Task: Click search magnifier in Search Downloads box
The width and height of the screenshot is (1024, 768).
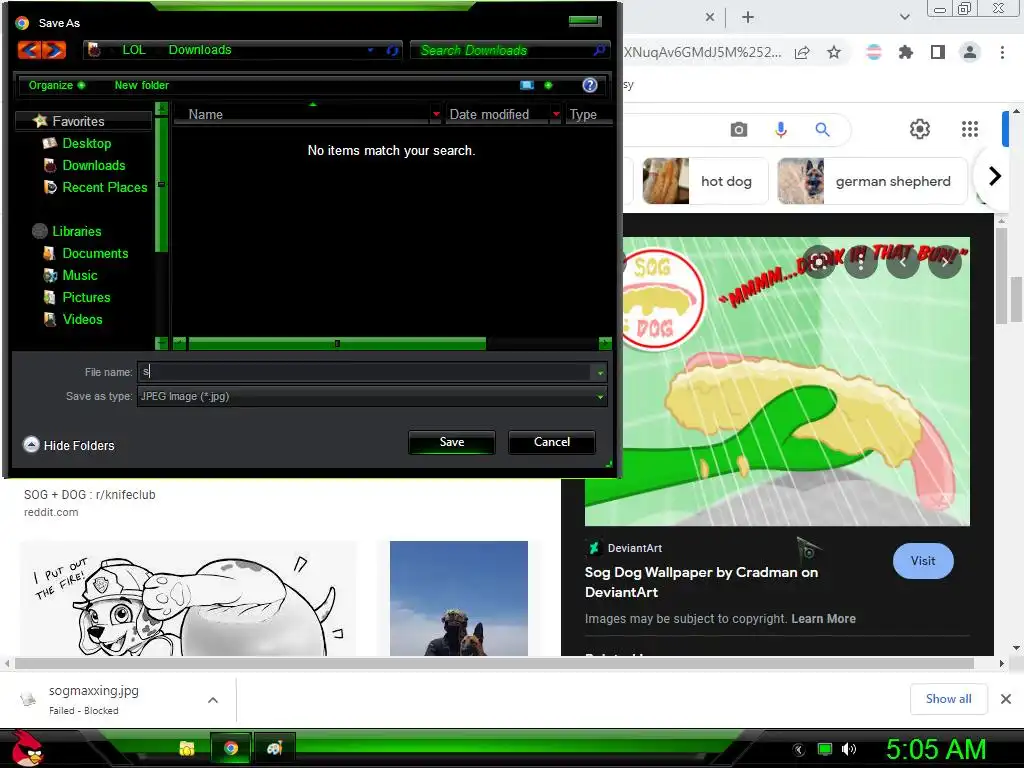Action: (599, 50)
